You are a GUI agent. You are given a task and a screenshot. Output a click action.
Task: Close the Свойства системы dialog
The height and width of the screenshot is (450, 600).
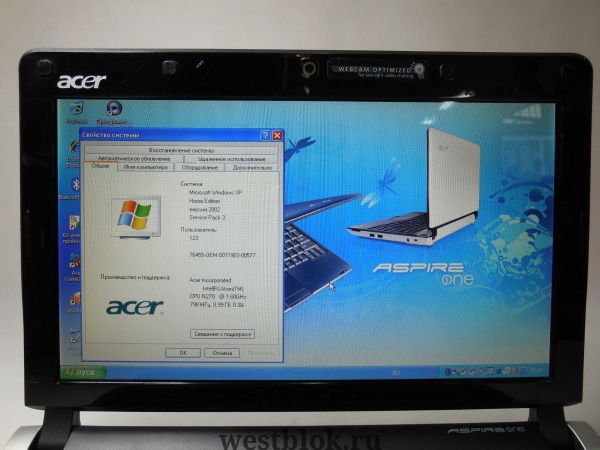pos(277,135)
